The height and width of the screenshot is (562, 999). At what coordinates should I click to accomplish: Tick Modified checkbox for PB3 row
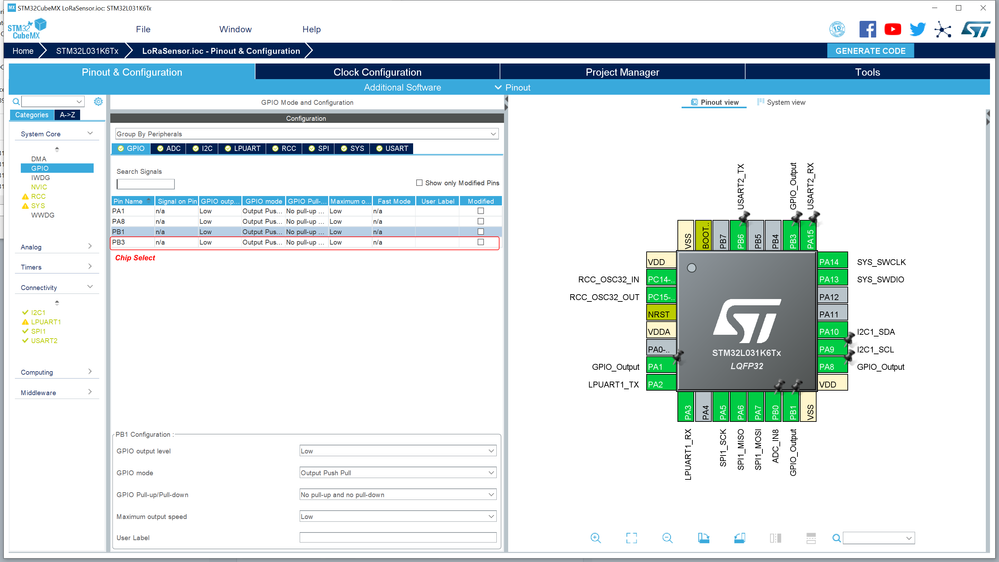(480, 242)
